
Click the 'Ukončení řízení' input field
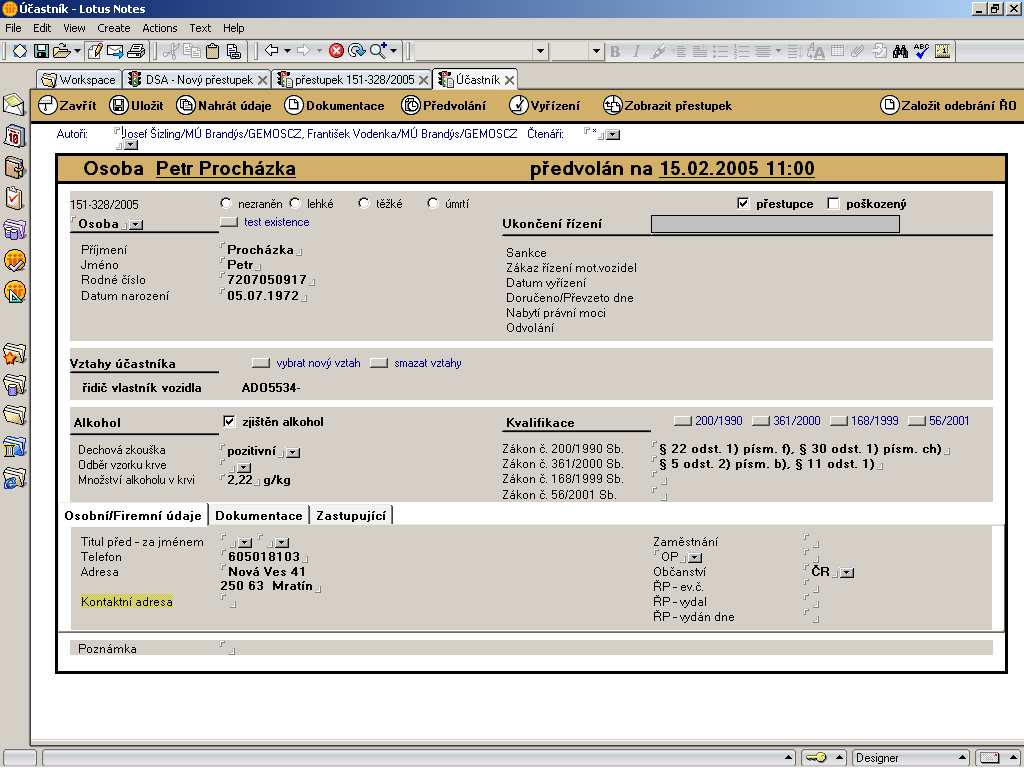775,224
